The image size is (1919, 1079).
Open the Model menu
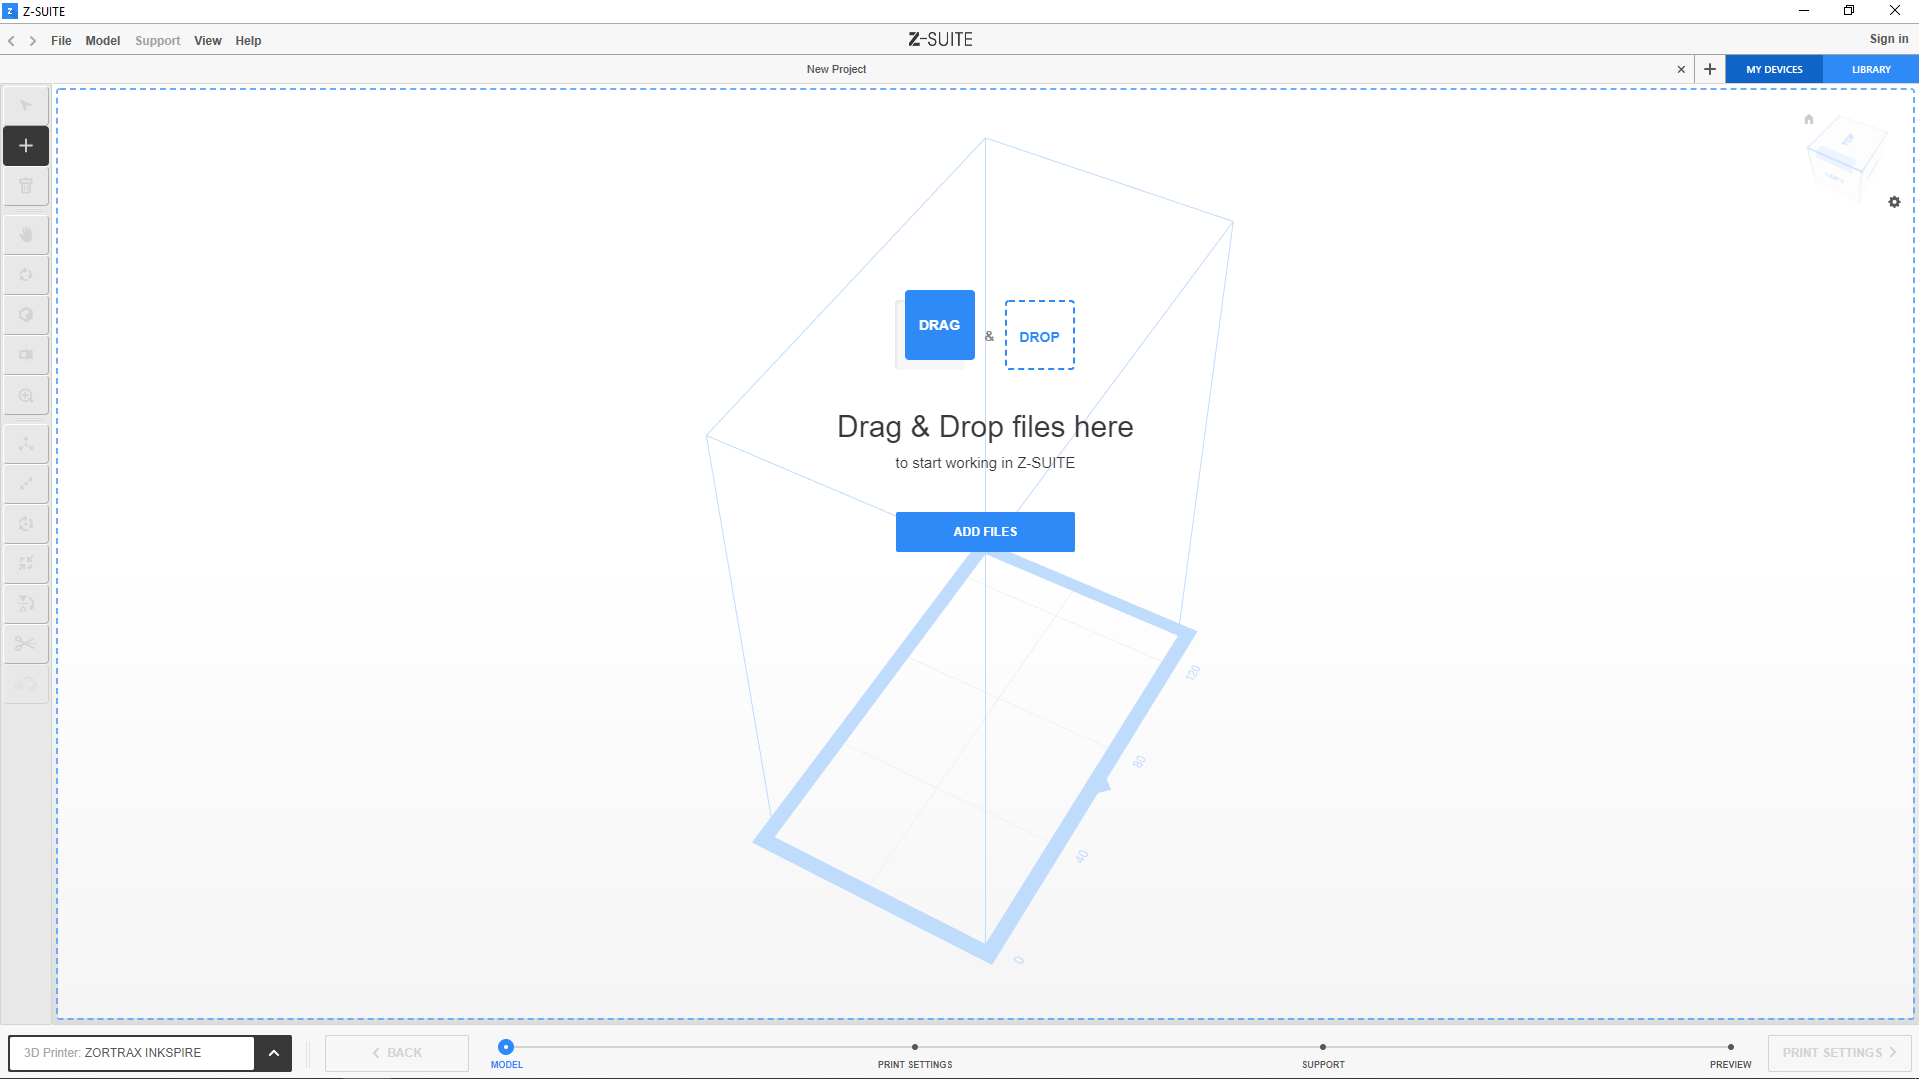point(102,41)
